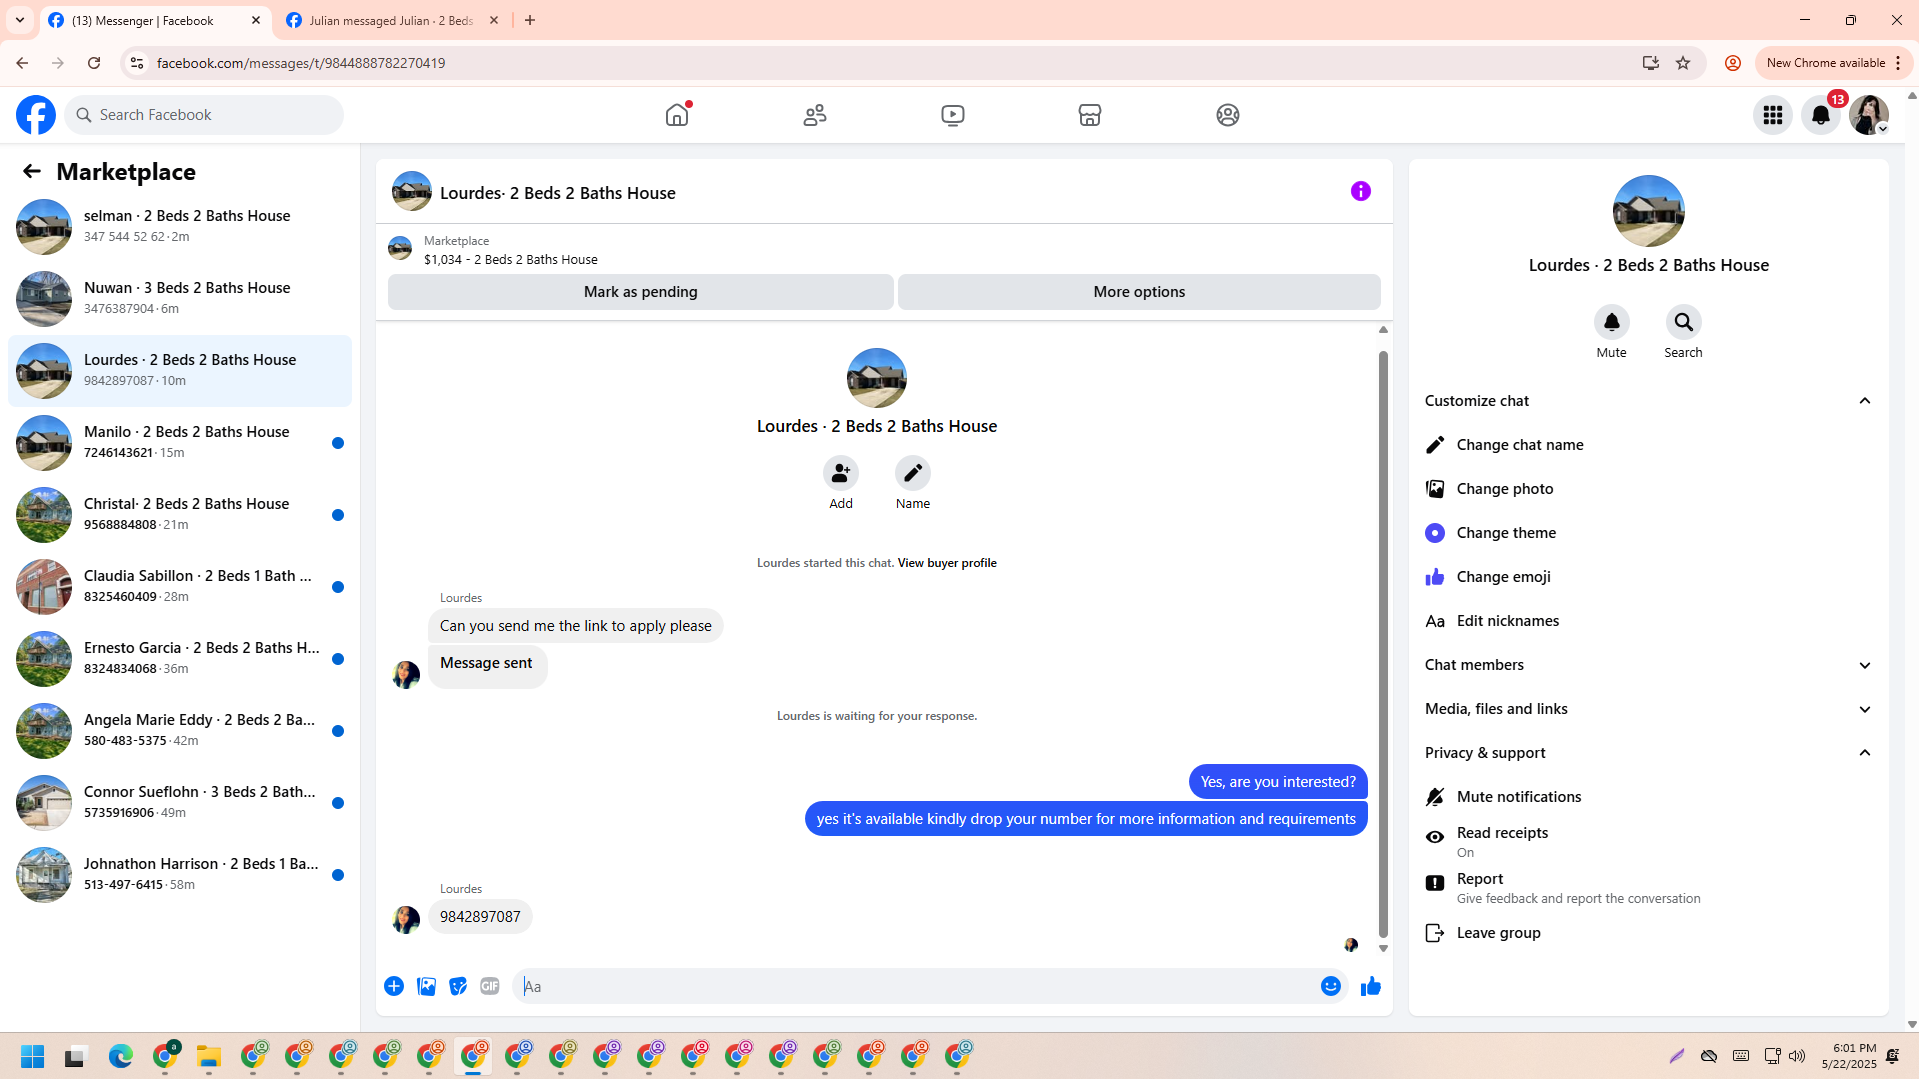This screenshot has width=1919, height=1079.
Task: Collapse the Customize chat section
Action: pyautogui.click(x=1648, y=401)
